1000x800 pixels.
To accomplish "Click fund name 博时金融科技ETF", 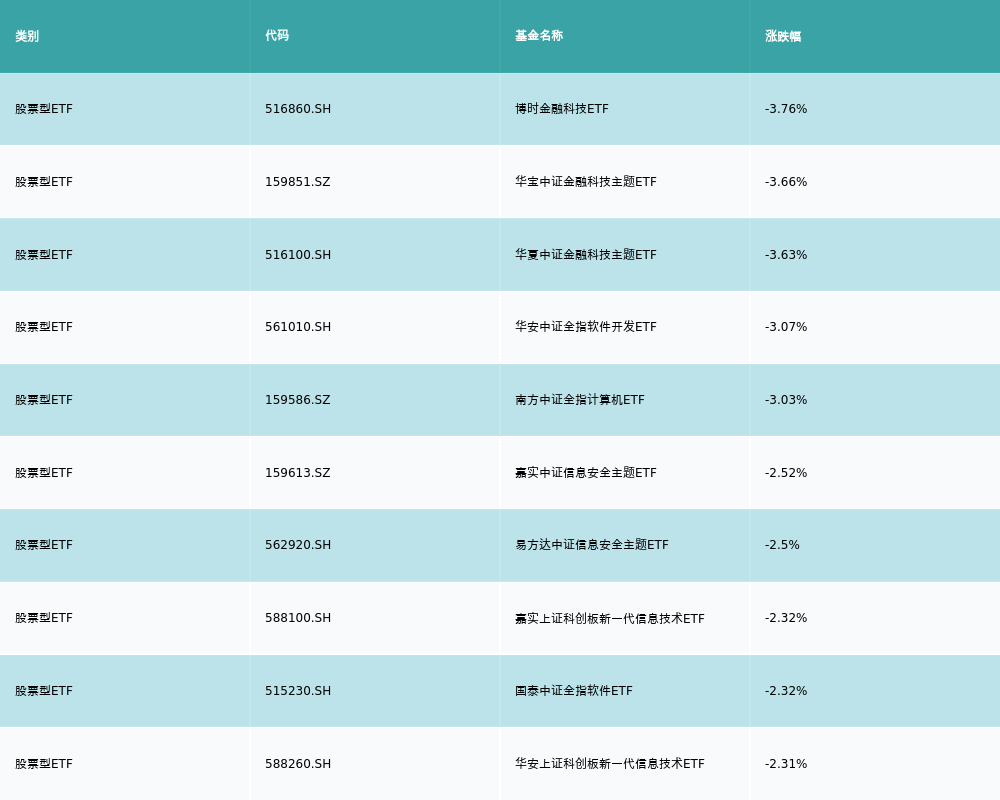I will pos(562,109).
